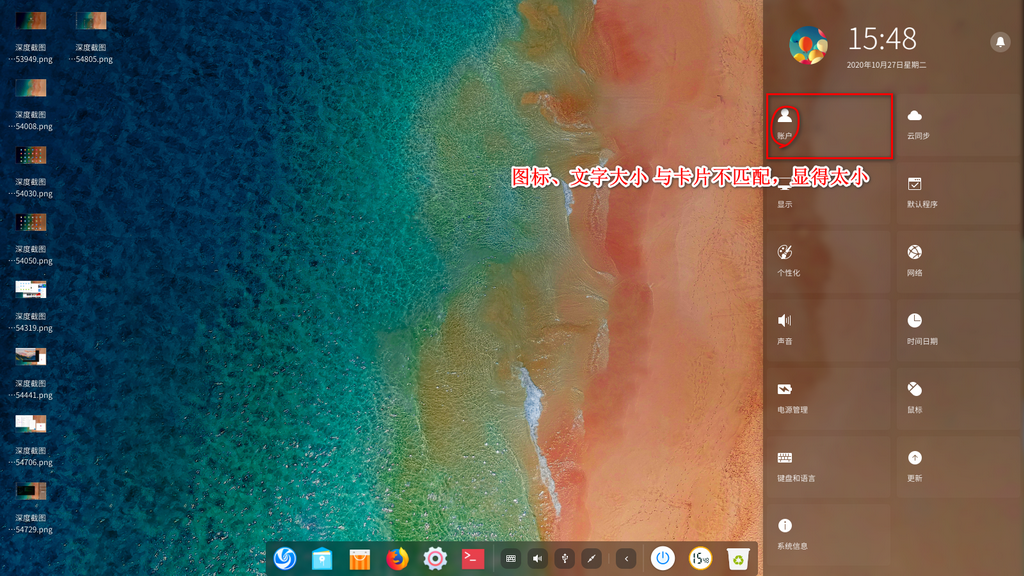Image resolution: width=1024 pixels, height=576 pixels.
Task: Open the 电源管理 power management card
Action: [828, 398]
